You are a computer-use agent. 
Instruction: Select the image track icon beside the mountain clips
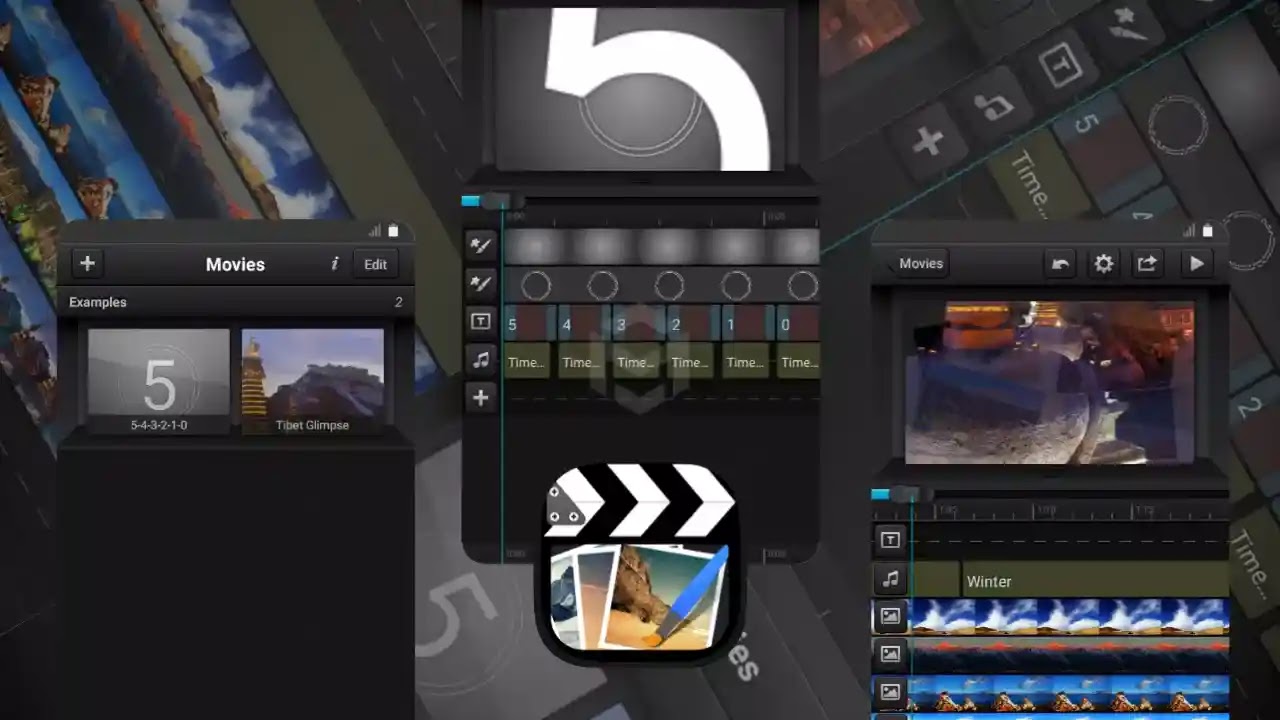(890, 692)
